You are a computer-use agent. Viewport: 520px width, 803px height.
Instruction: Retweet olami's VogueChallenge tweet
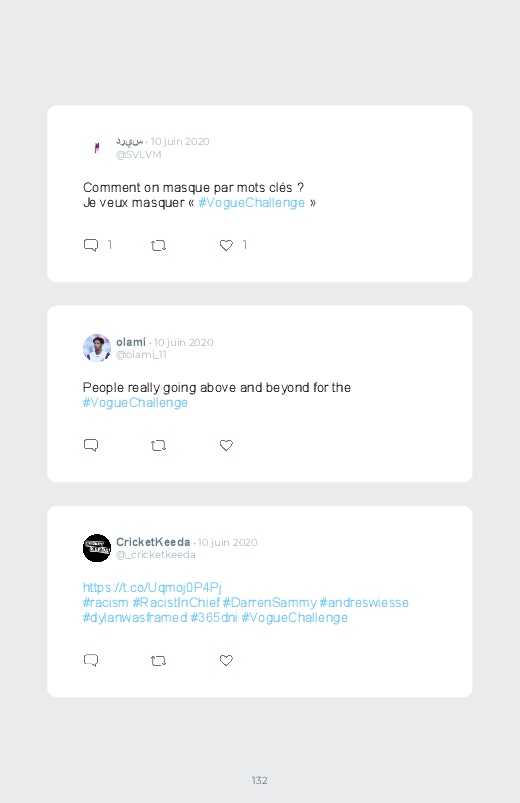[x=158, y=446]
